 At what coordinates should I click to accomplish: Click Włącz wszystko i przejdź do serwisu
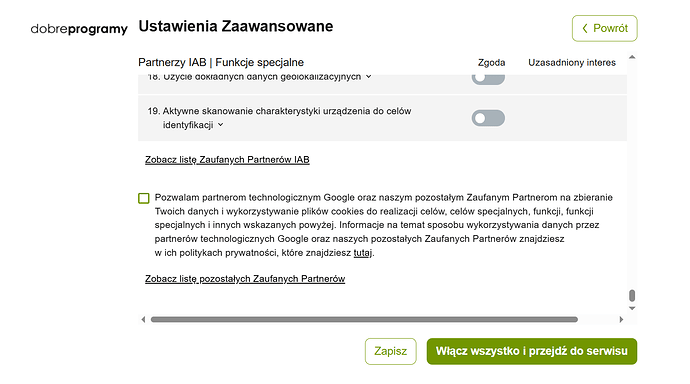(532, 351)
